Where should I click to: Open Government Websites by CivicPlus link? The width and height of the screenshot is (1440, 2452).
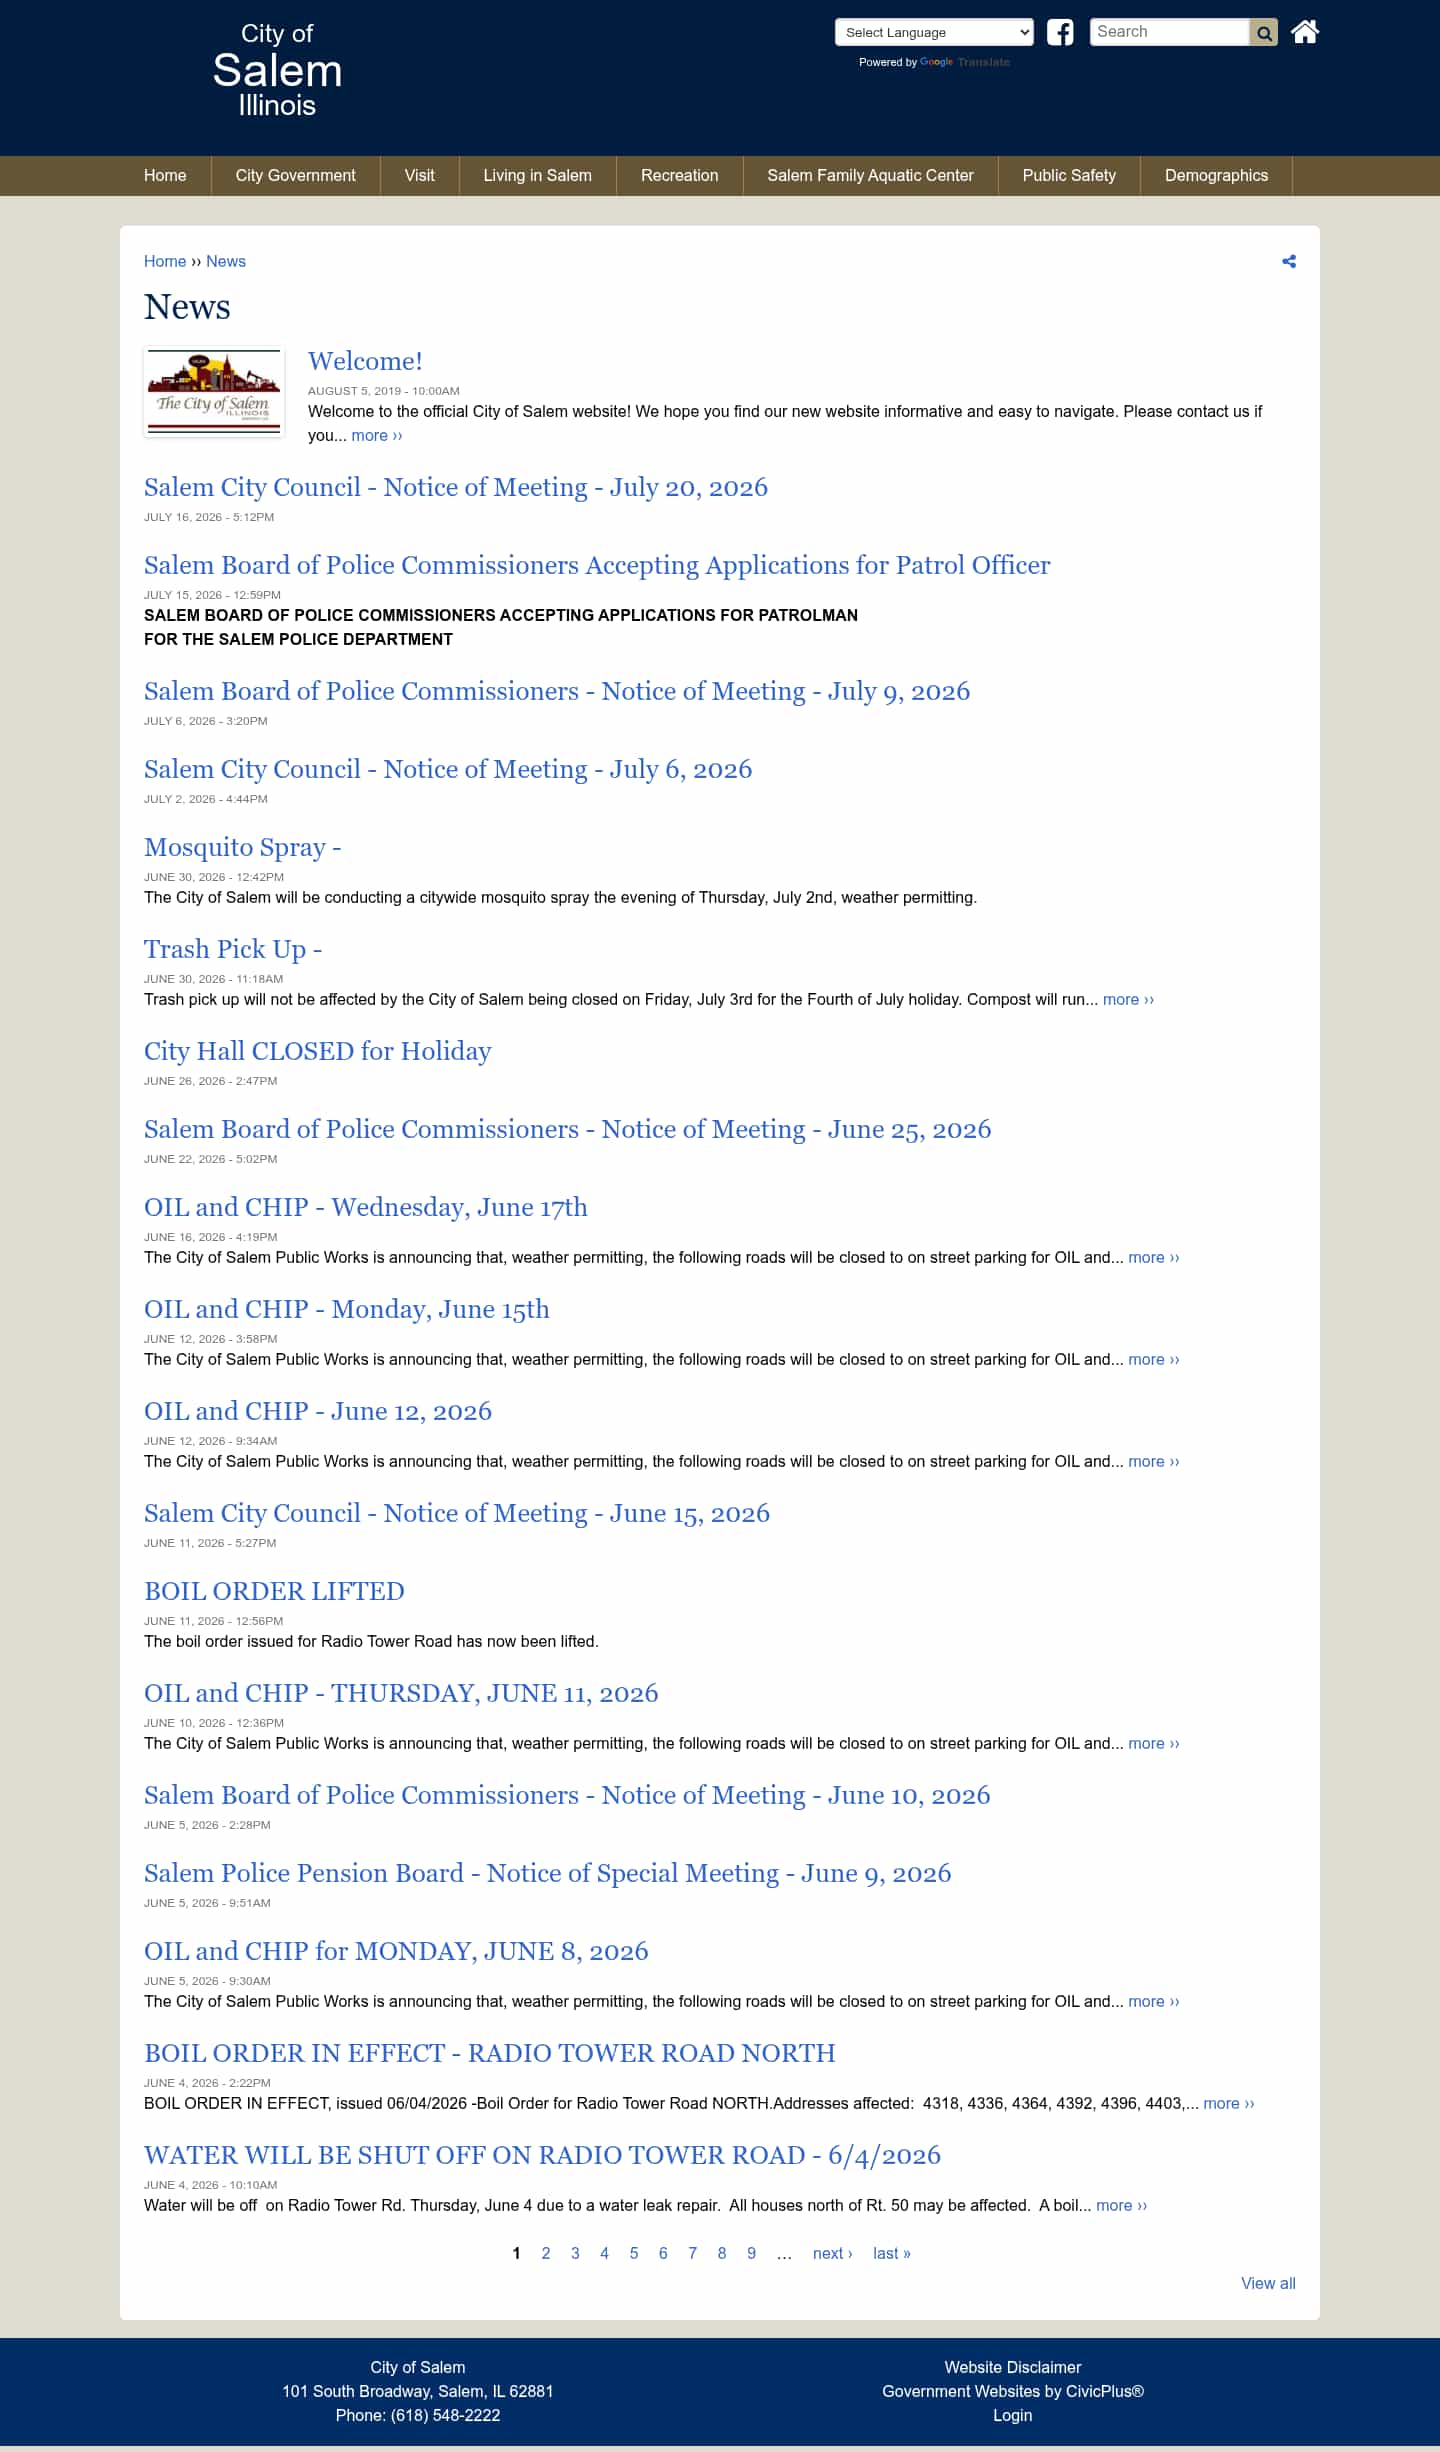click(1013, 2391)
